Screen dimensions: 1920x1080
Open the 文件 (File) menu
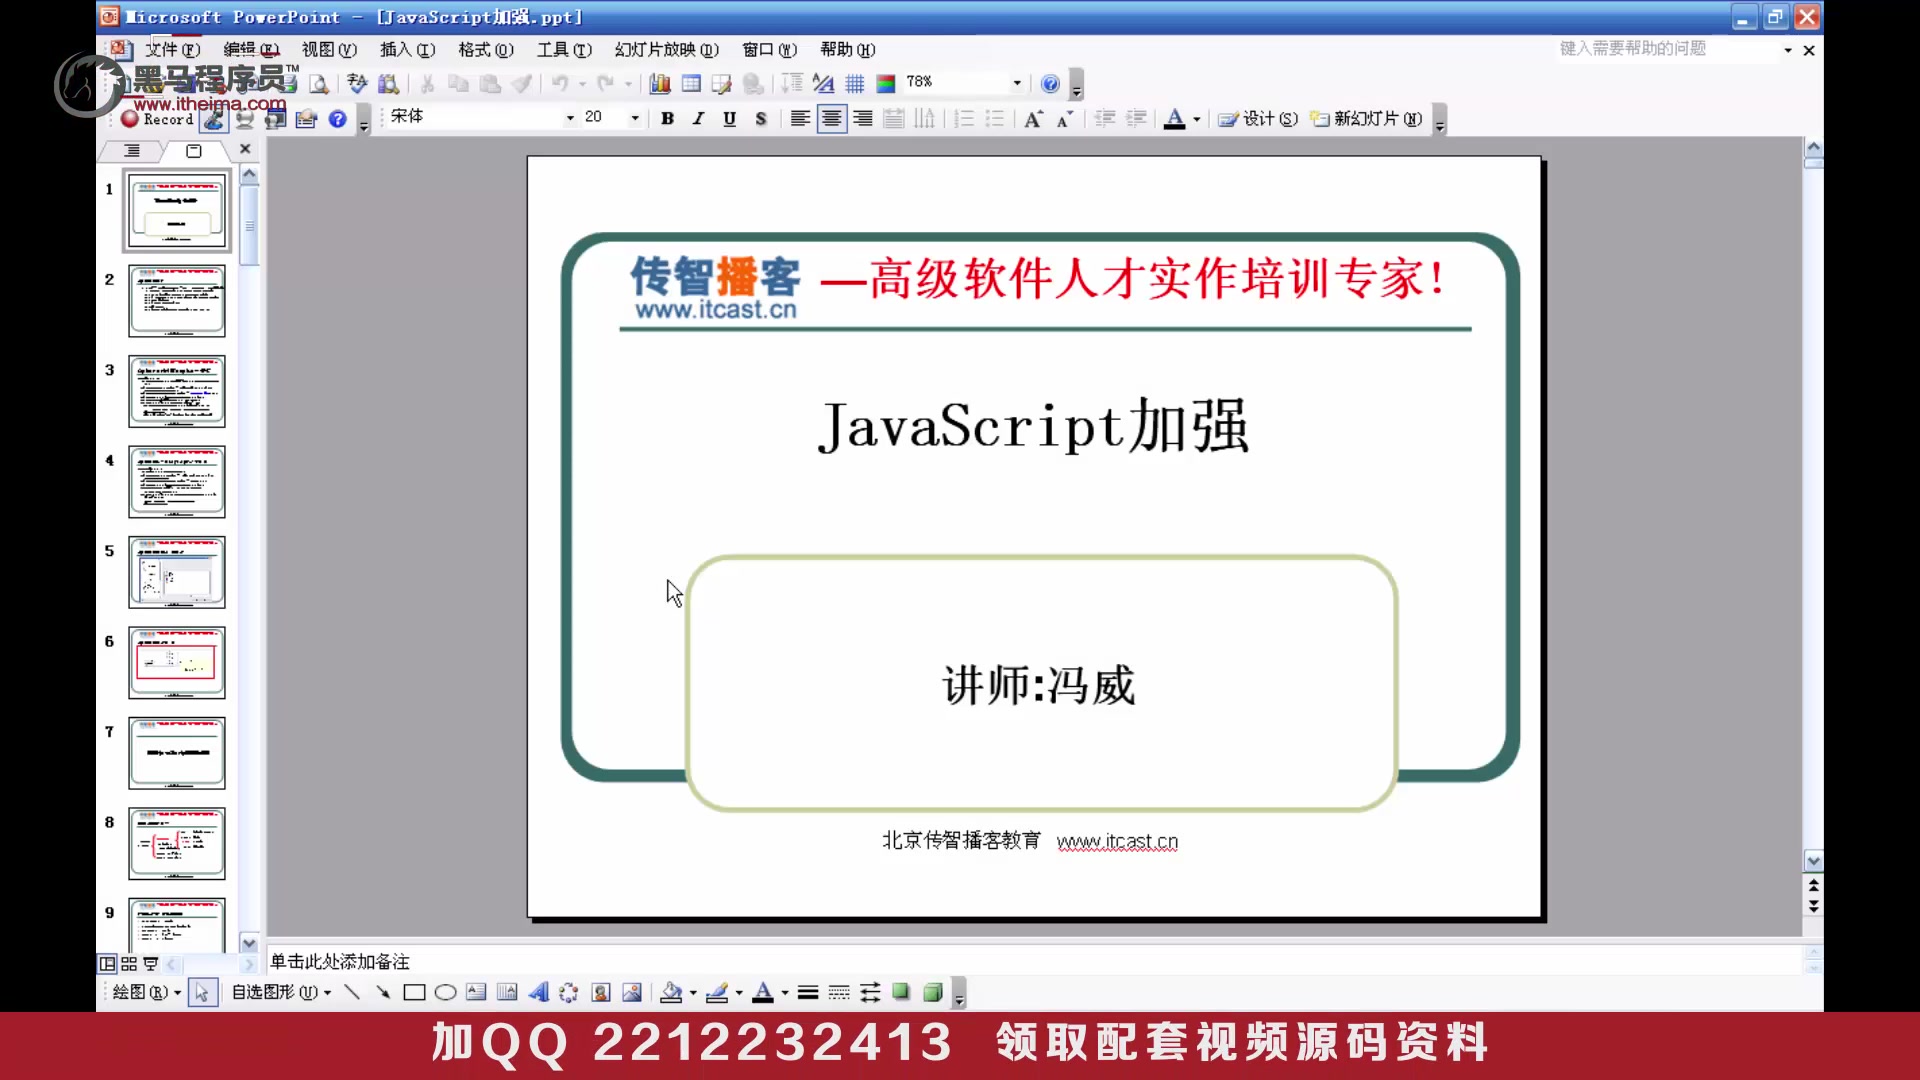pos(173,50)
